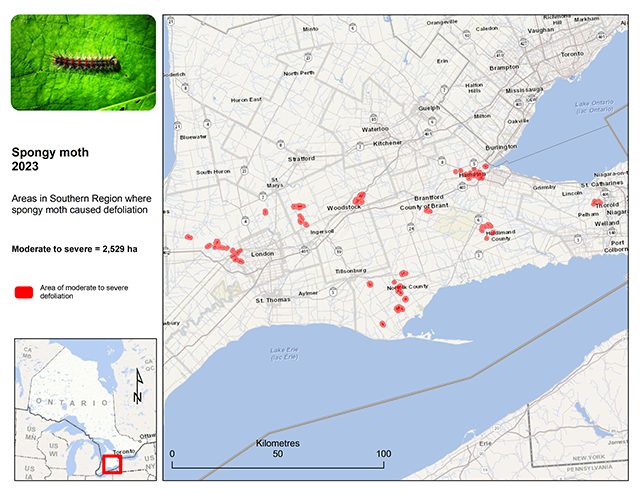640x495 pixels.
Task: Click the Welland label
Action: [x=607, y=223]
